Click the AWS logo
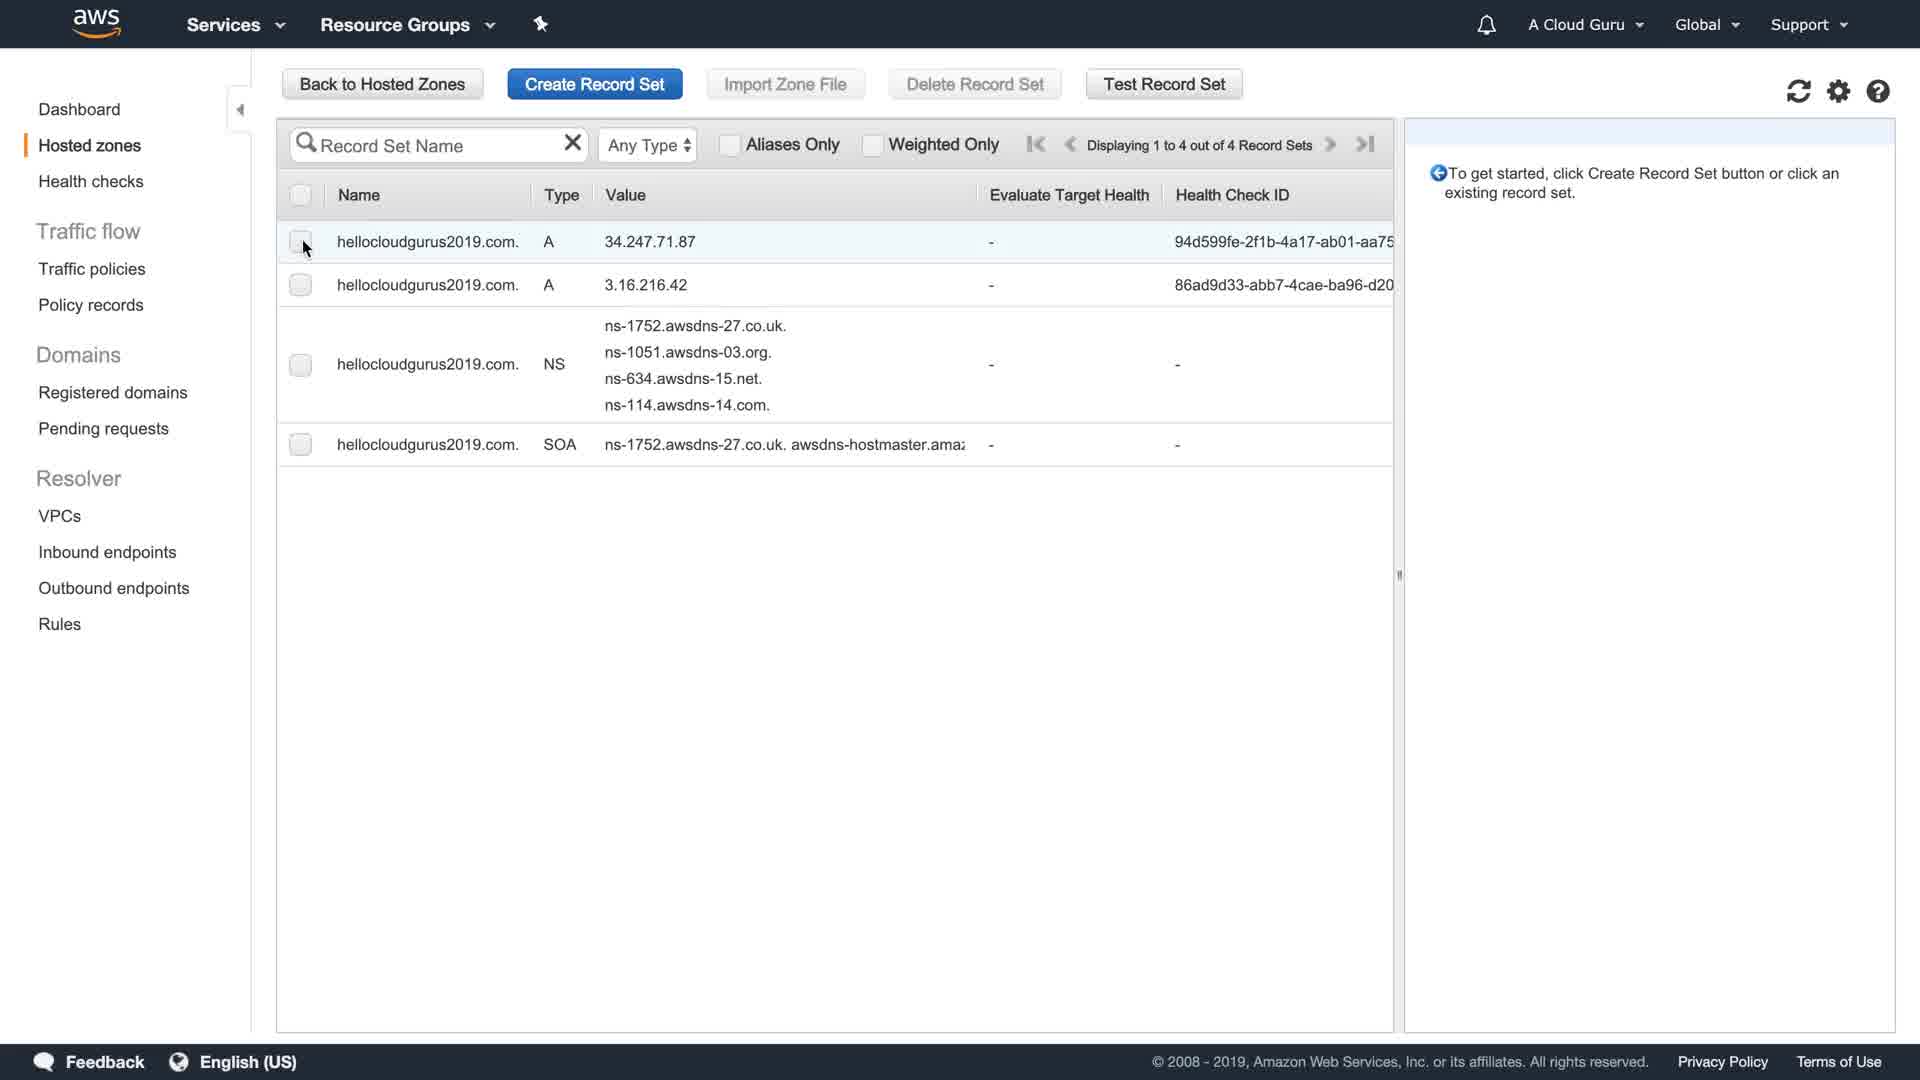Viewport: 1920px width, 1080px height. (97, 23)
